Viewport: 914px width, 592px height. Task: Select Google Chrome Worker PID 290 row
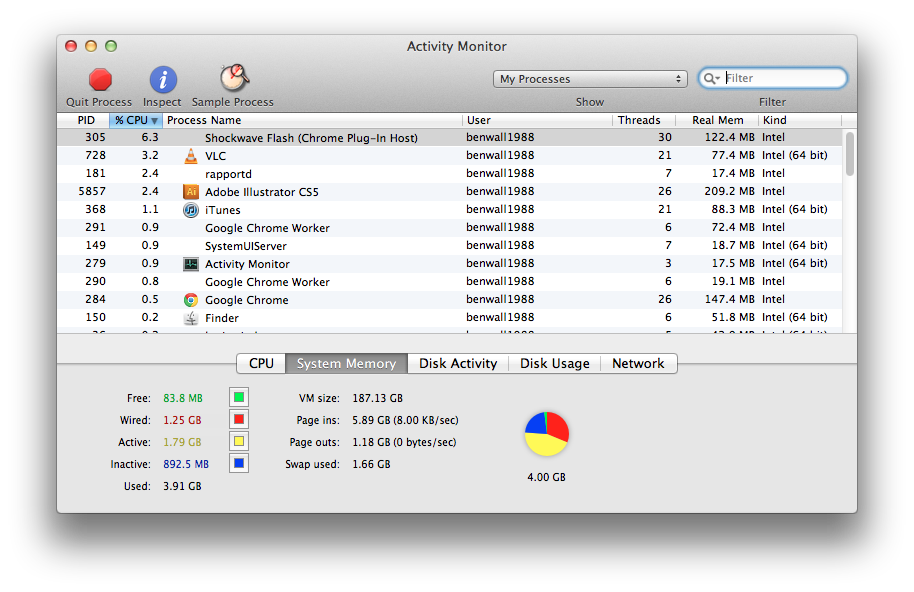450,281
